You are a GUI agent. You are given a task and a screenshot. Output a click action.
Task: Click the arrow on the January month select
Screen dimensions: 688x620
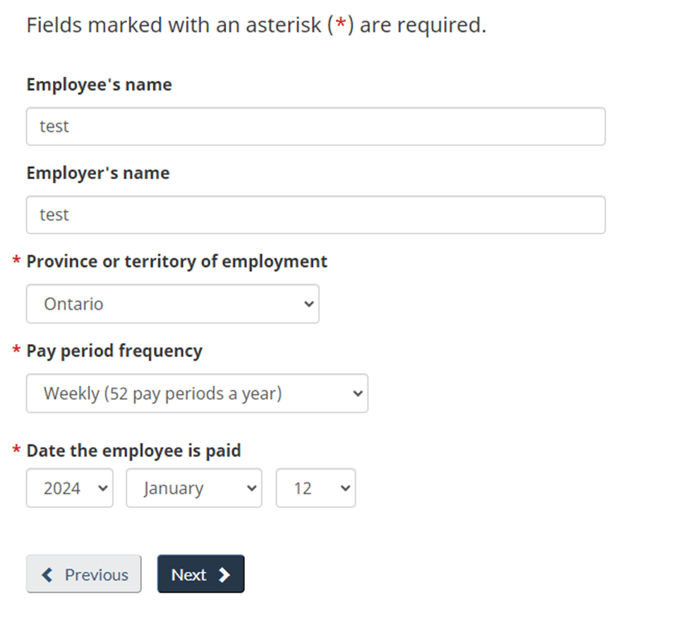[251, 488]
